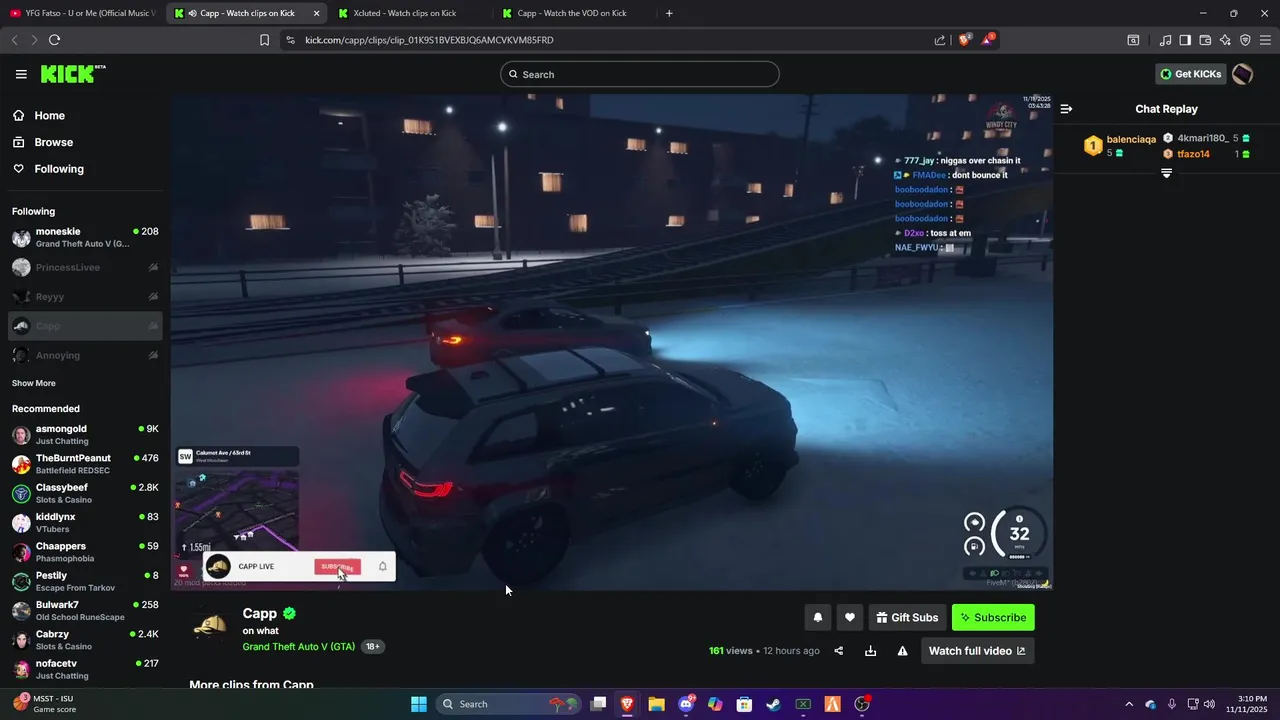Open the Windows Start menu
The width and height of the screenshot is (1280, 720).
[x=419, y=704]
